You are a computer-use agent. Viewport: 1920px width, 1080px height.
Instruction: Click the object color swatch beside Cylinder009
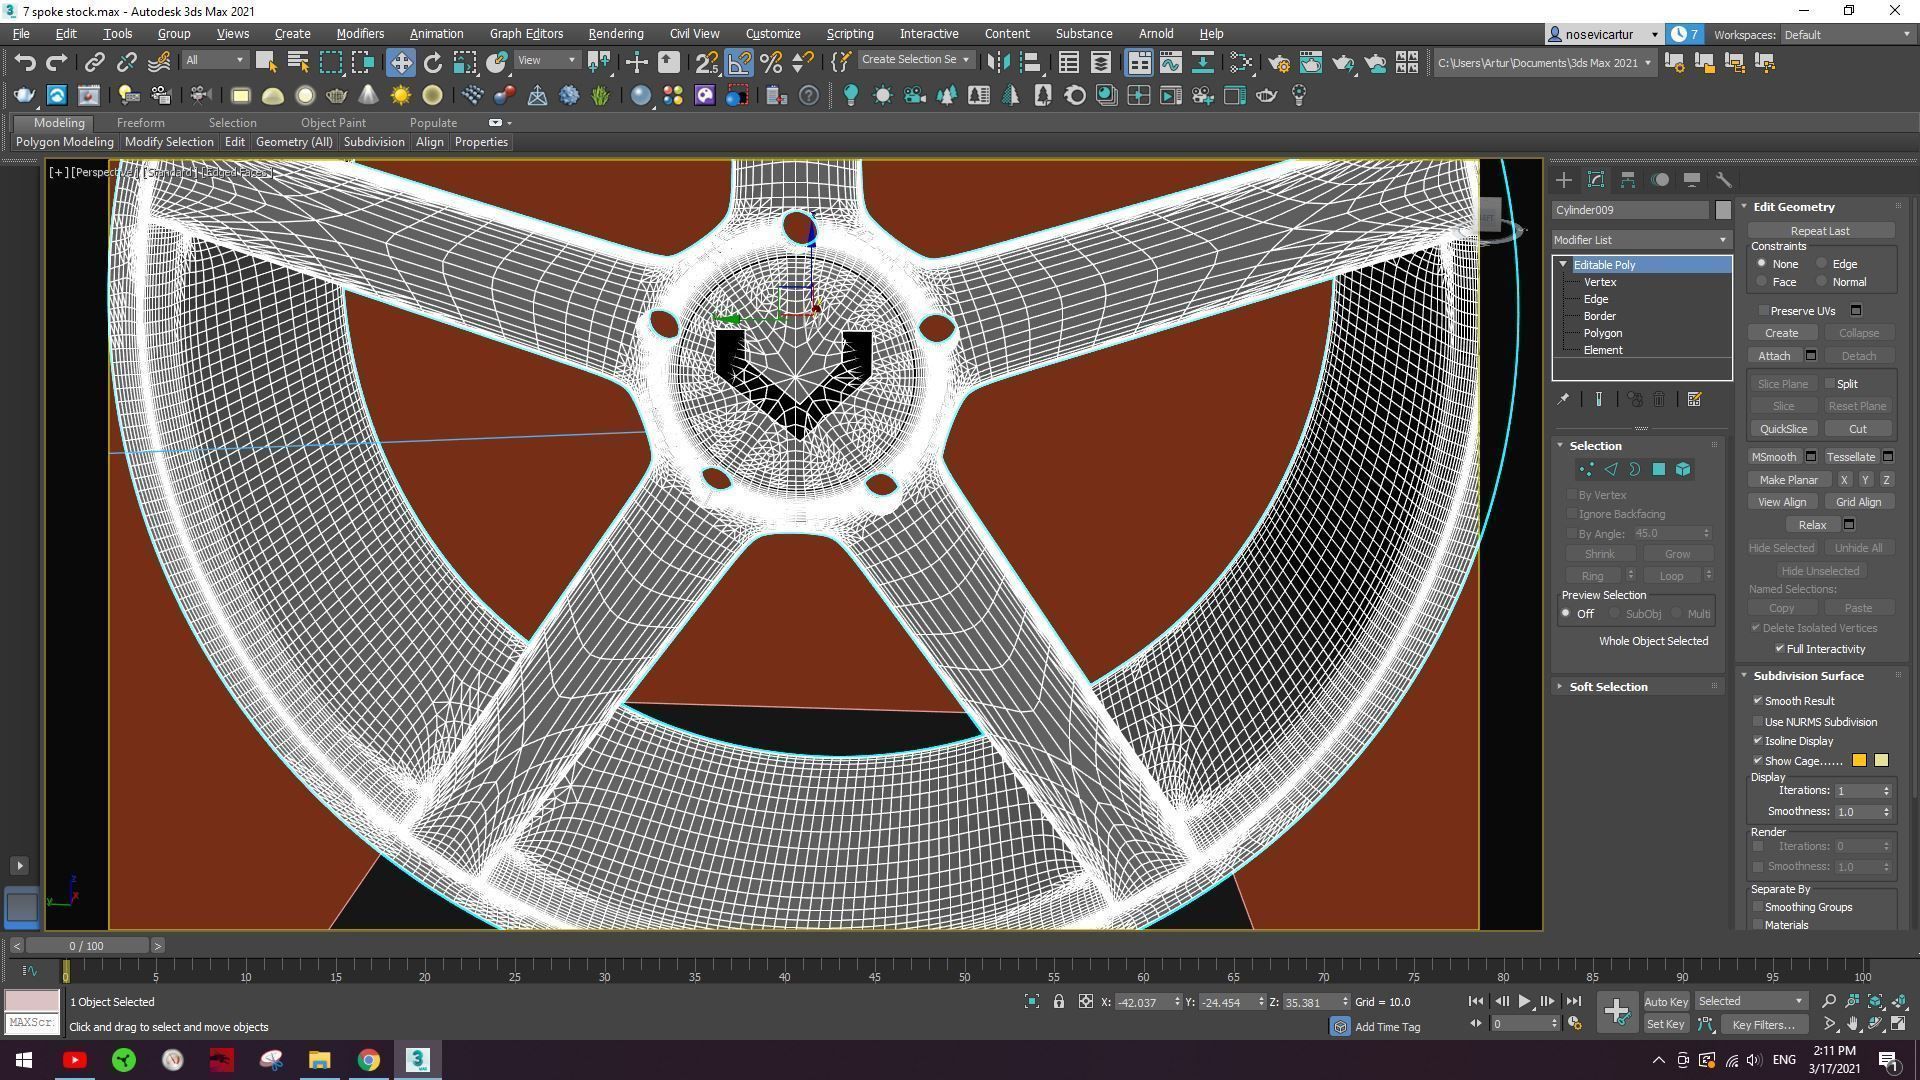[x=1723, y=210]
